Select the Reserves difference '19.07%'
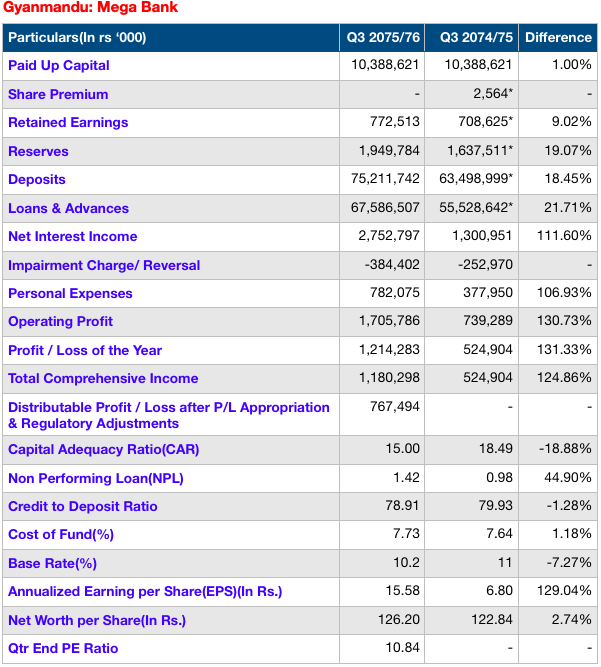The width and height of the screenshot is (601, 667). 568,151
